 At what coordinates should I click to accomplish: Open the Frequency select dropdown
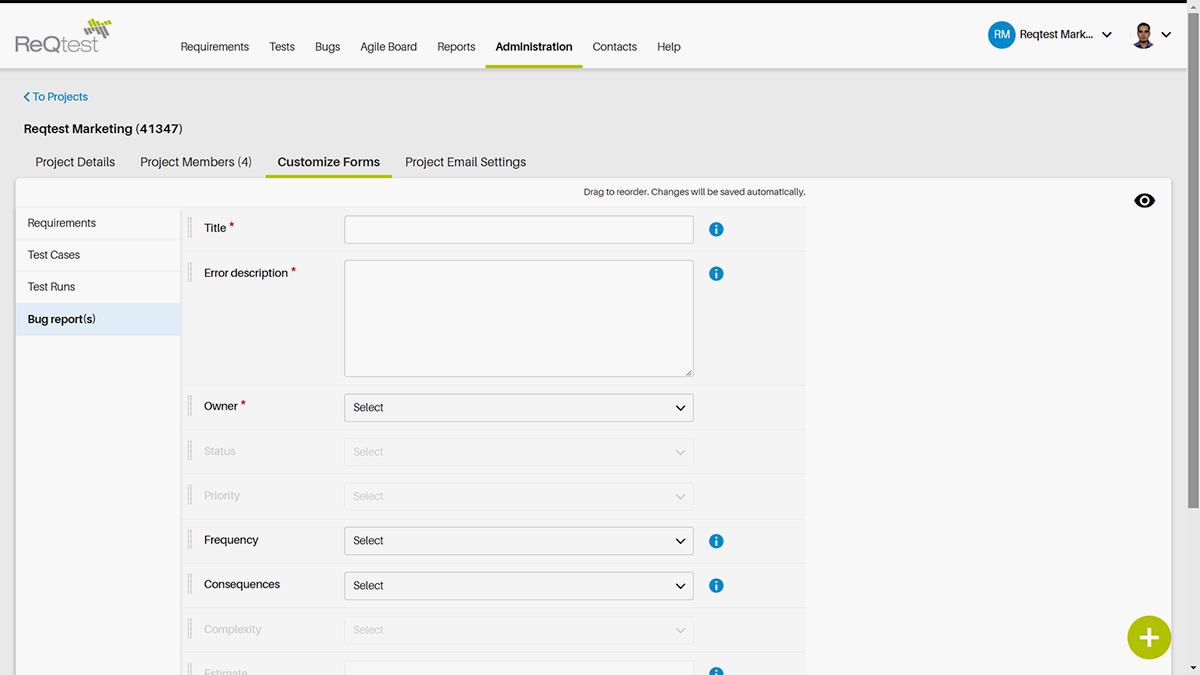(x=518, y=541)
